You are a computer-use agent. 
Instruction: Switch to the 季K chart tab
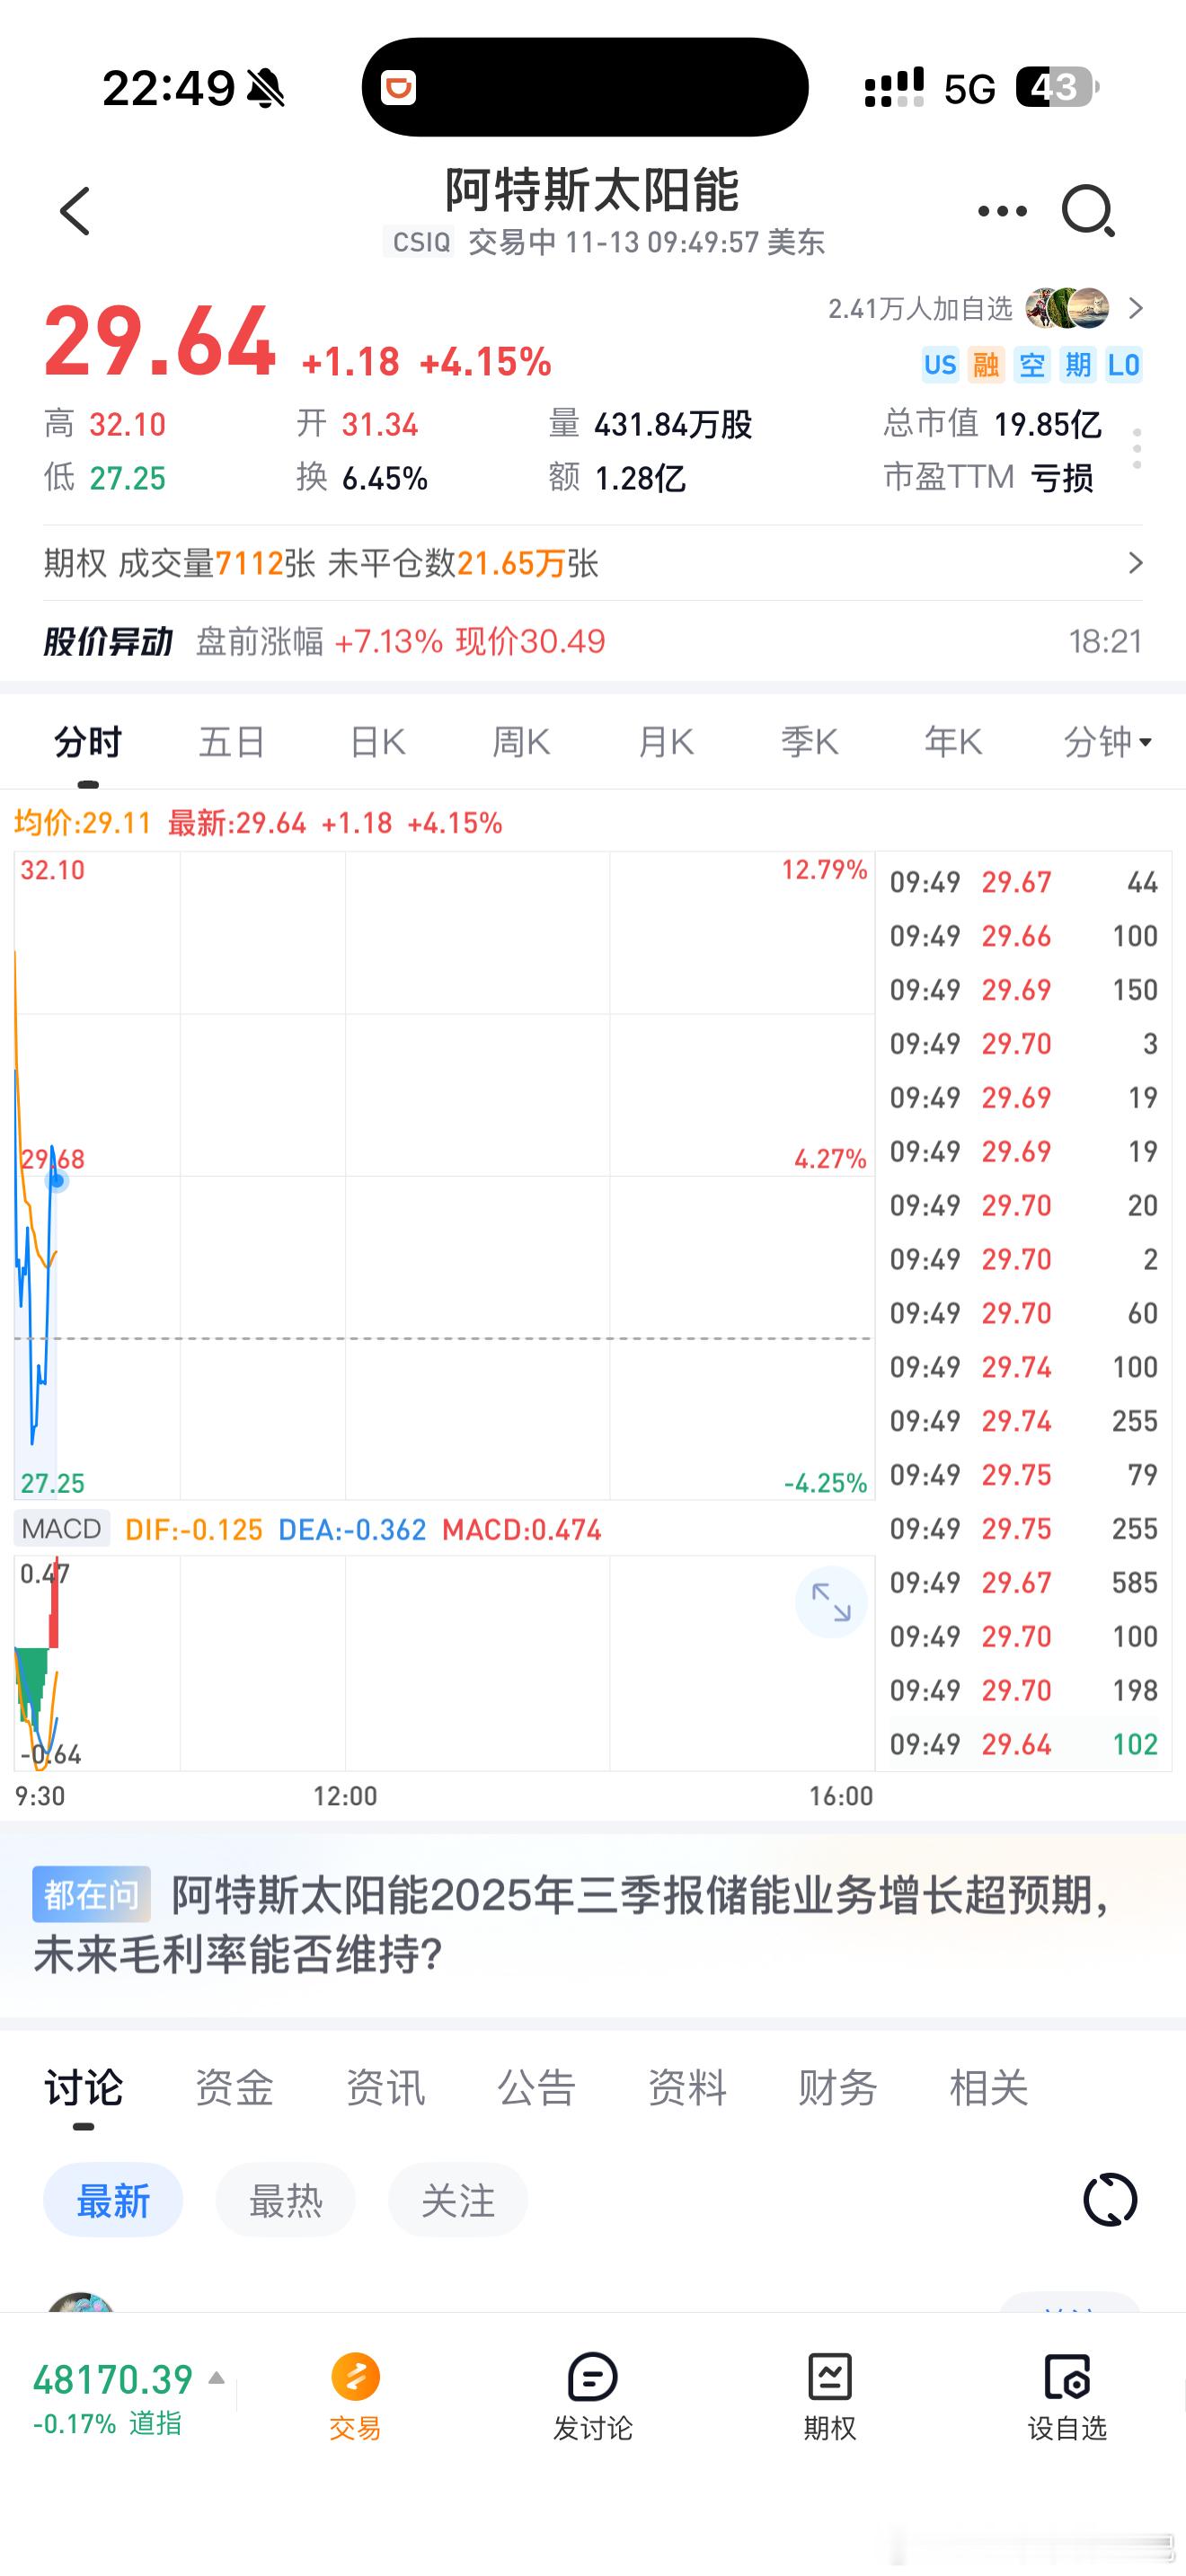click(810, 742)
